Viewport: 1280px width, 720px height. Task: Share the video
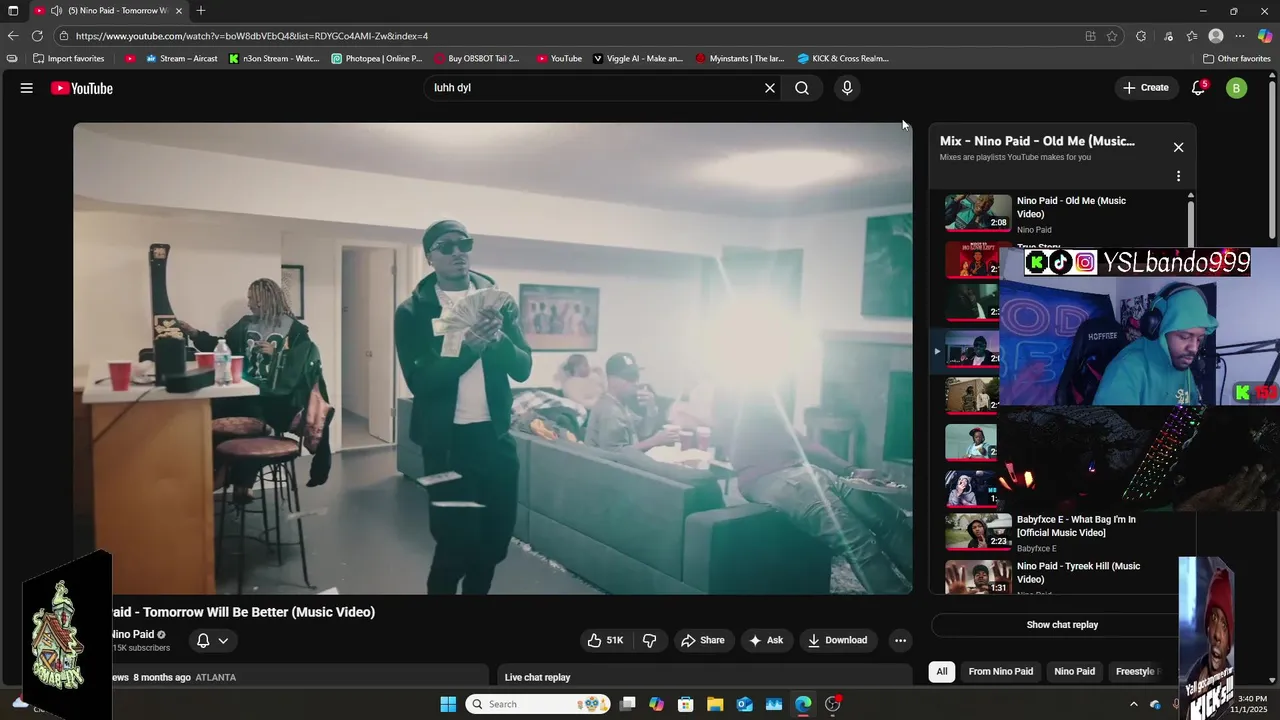702,640
